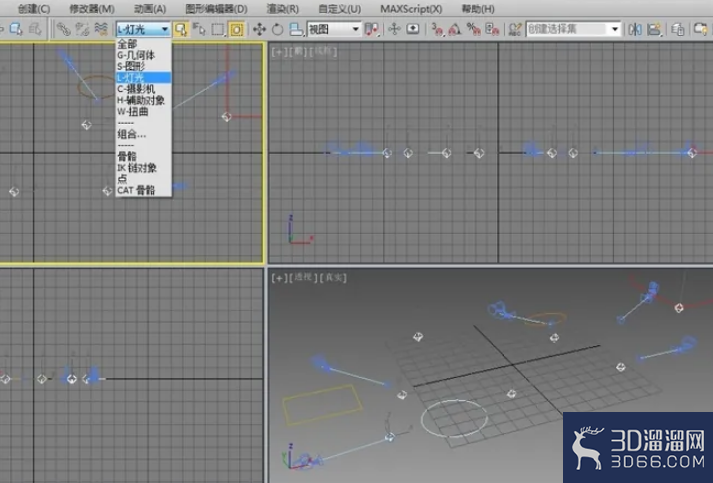713x483 pixels.
Task: Choose CAT 骨骼 in the filter list
Action: pyautogui.click(x=144, y=190)
